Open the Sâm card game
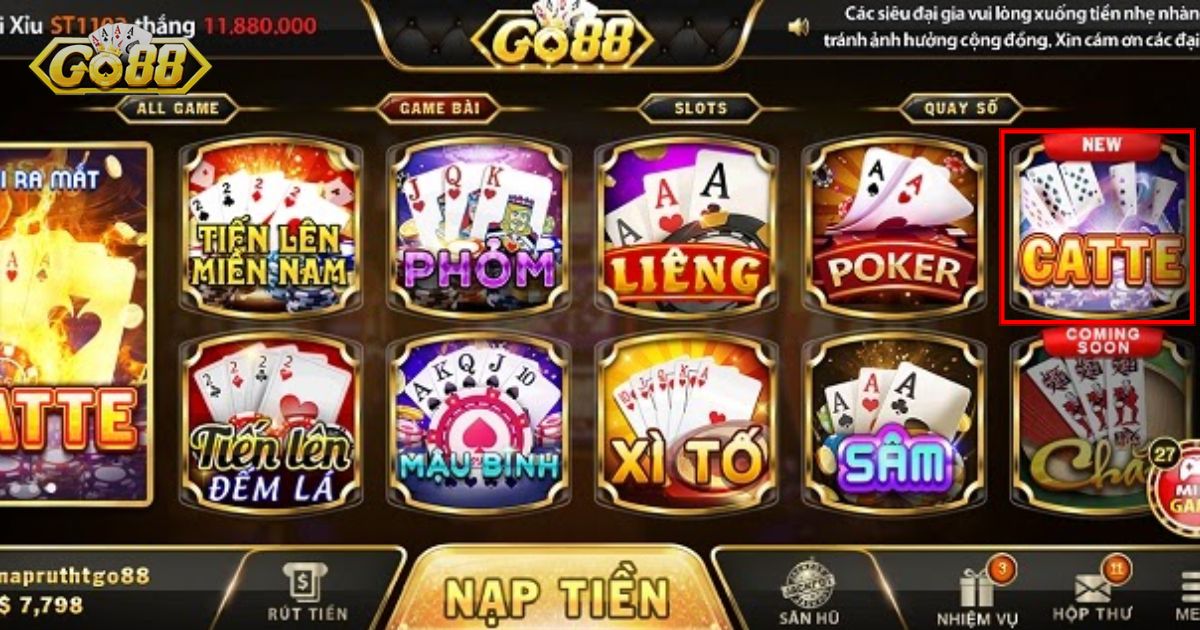Image resolution: width=1200 pixels, height=630 pixels. (x=894, y=422)
